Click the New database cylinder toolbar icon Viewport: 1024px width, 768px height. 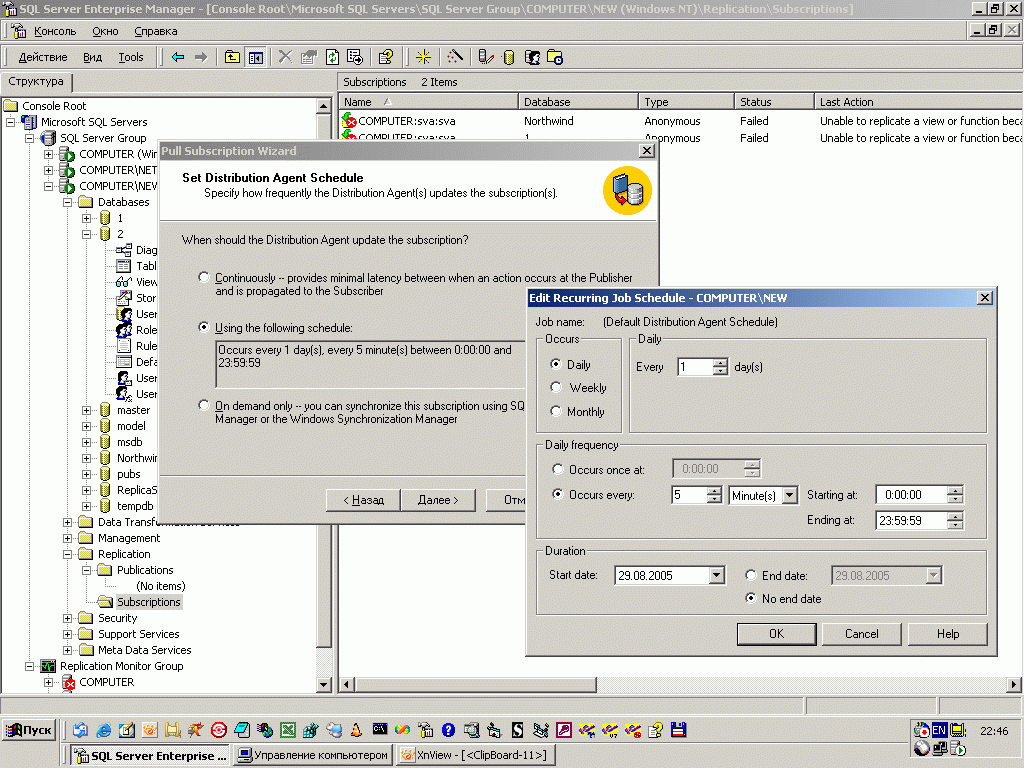(509, 57)
